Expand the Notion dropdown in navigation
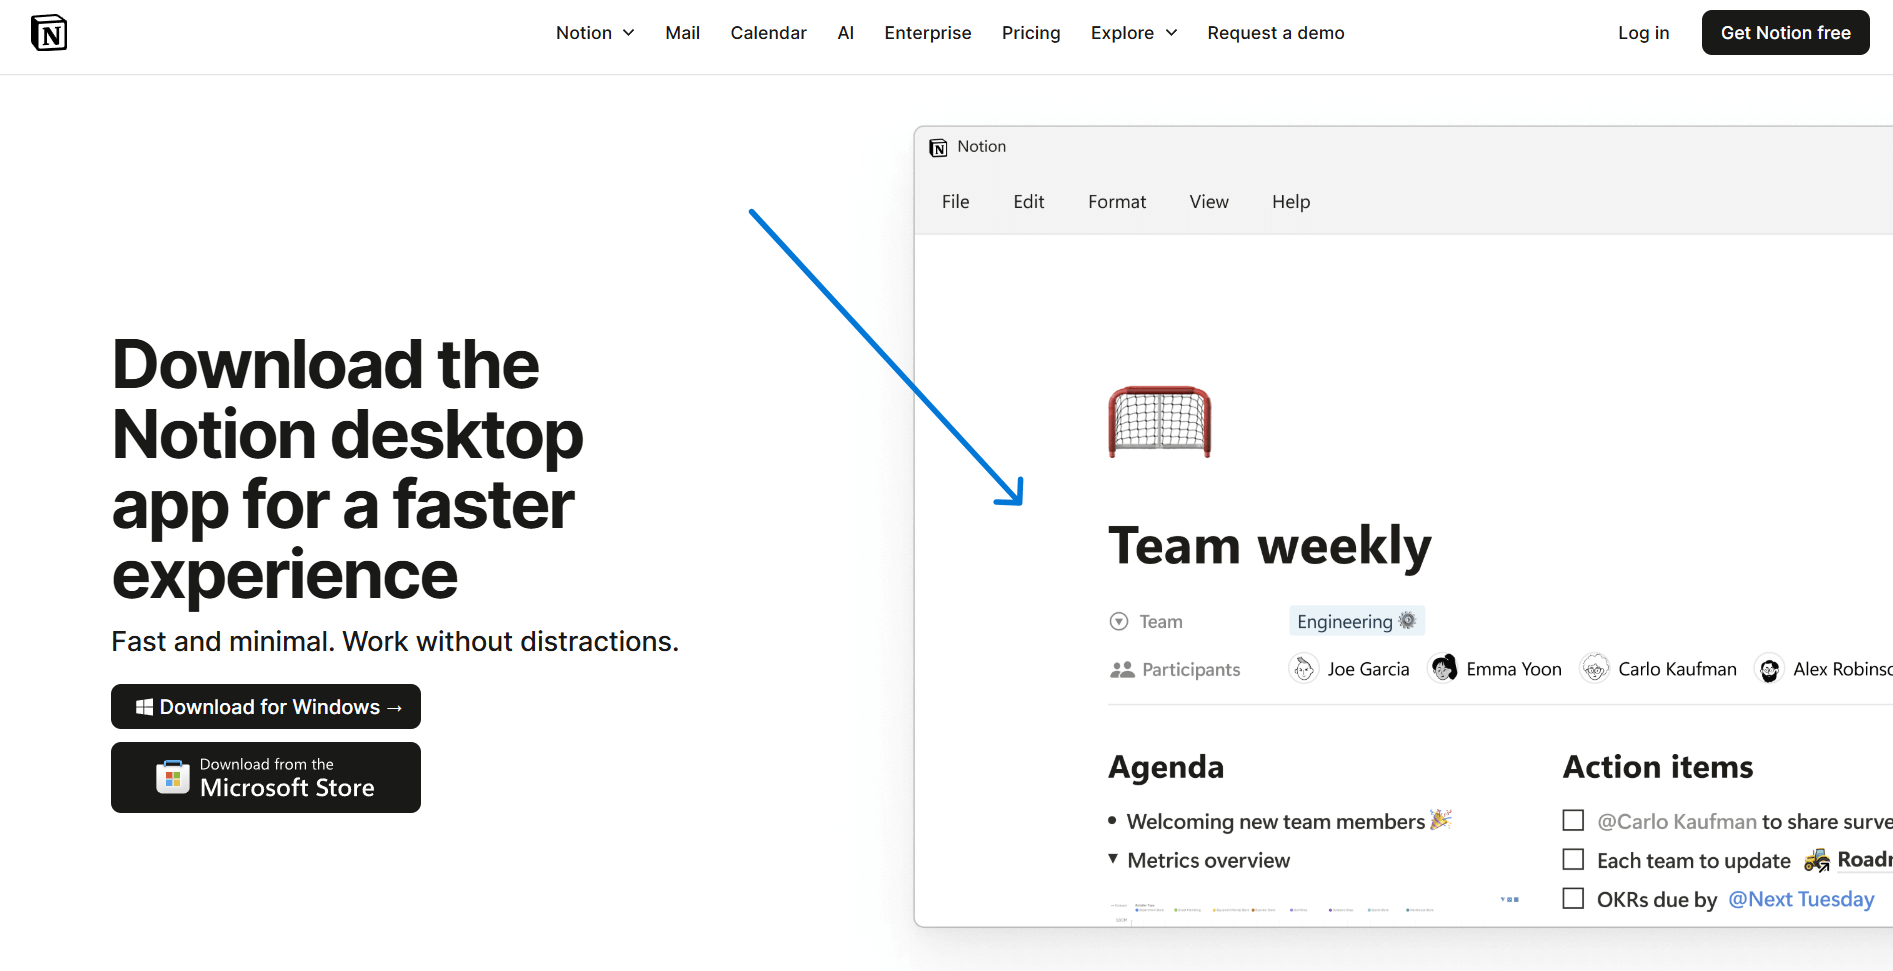The image size is (1893, 971). pyautogui.click(x=595, y=33)
